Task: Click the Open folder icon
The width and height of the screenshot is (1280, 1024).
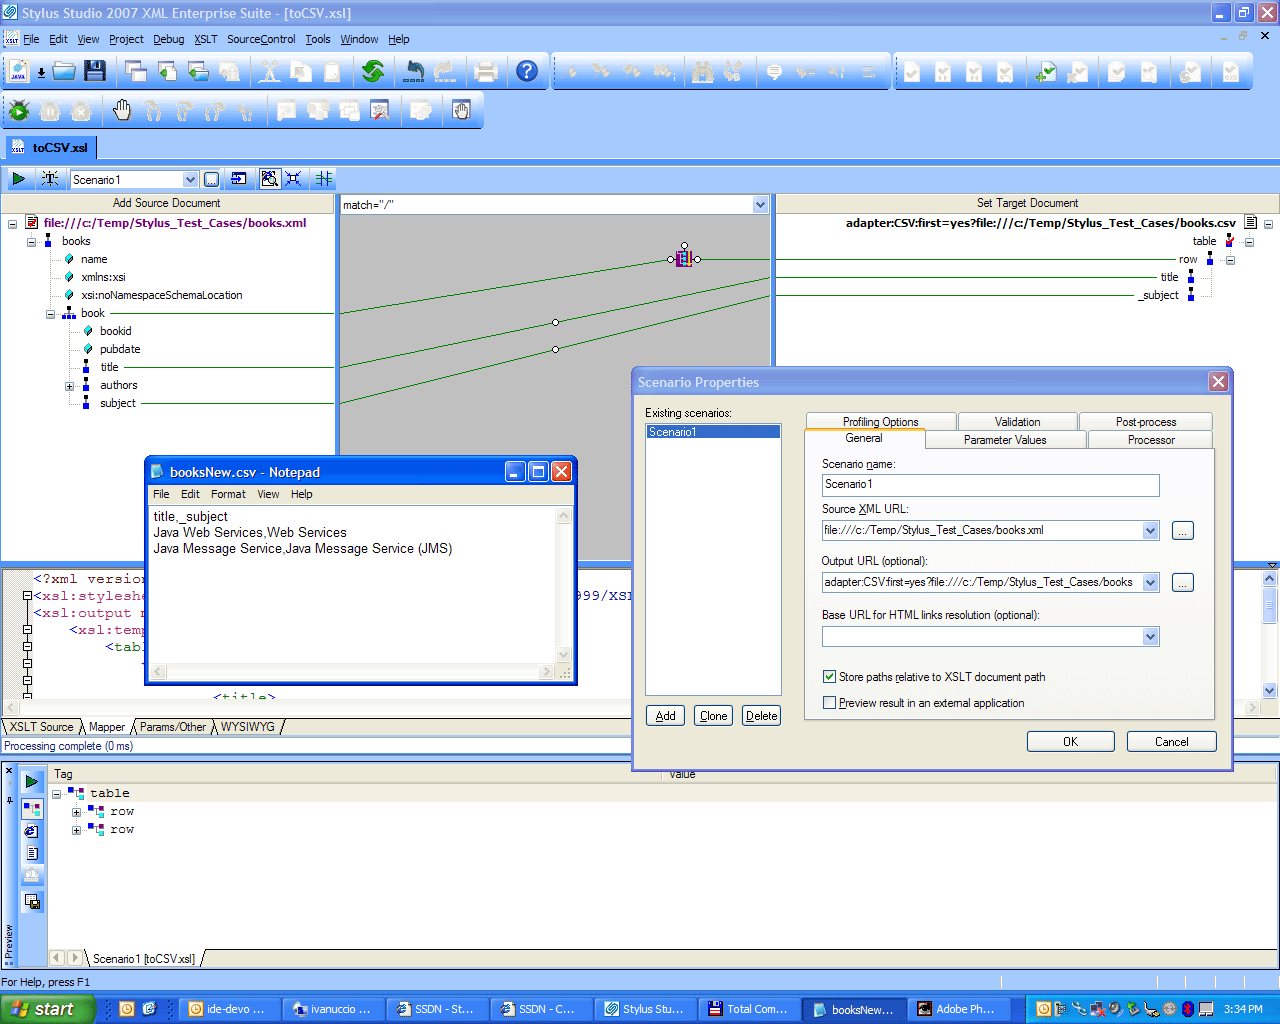Action: (65, 71)
